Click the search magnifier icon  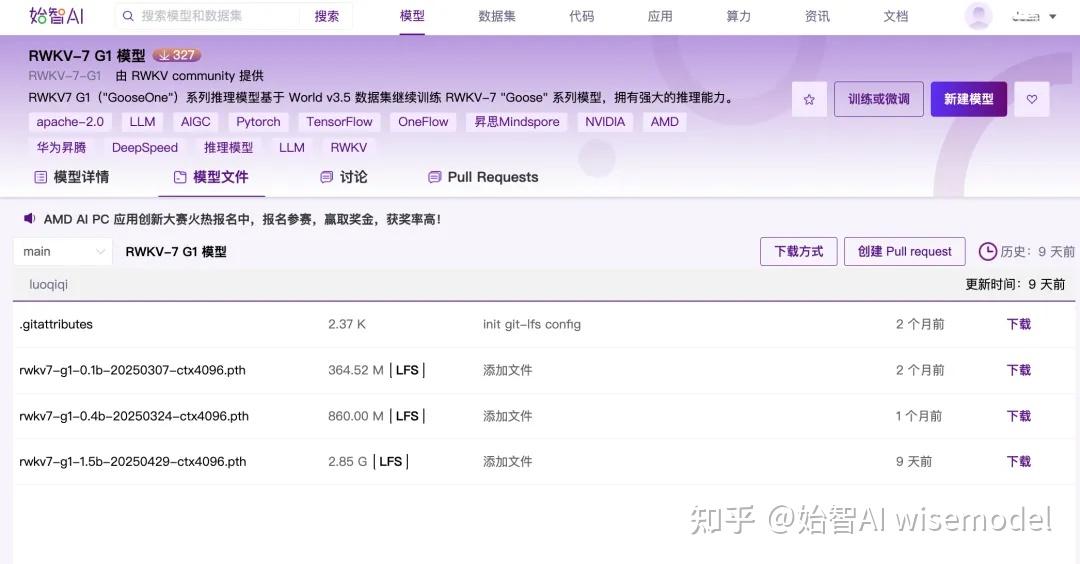[128, 16]
